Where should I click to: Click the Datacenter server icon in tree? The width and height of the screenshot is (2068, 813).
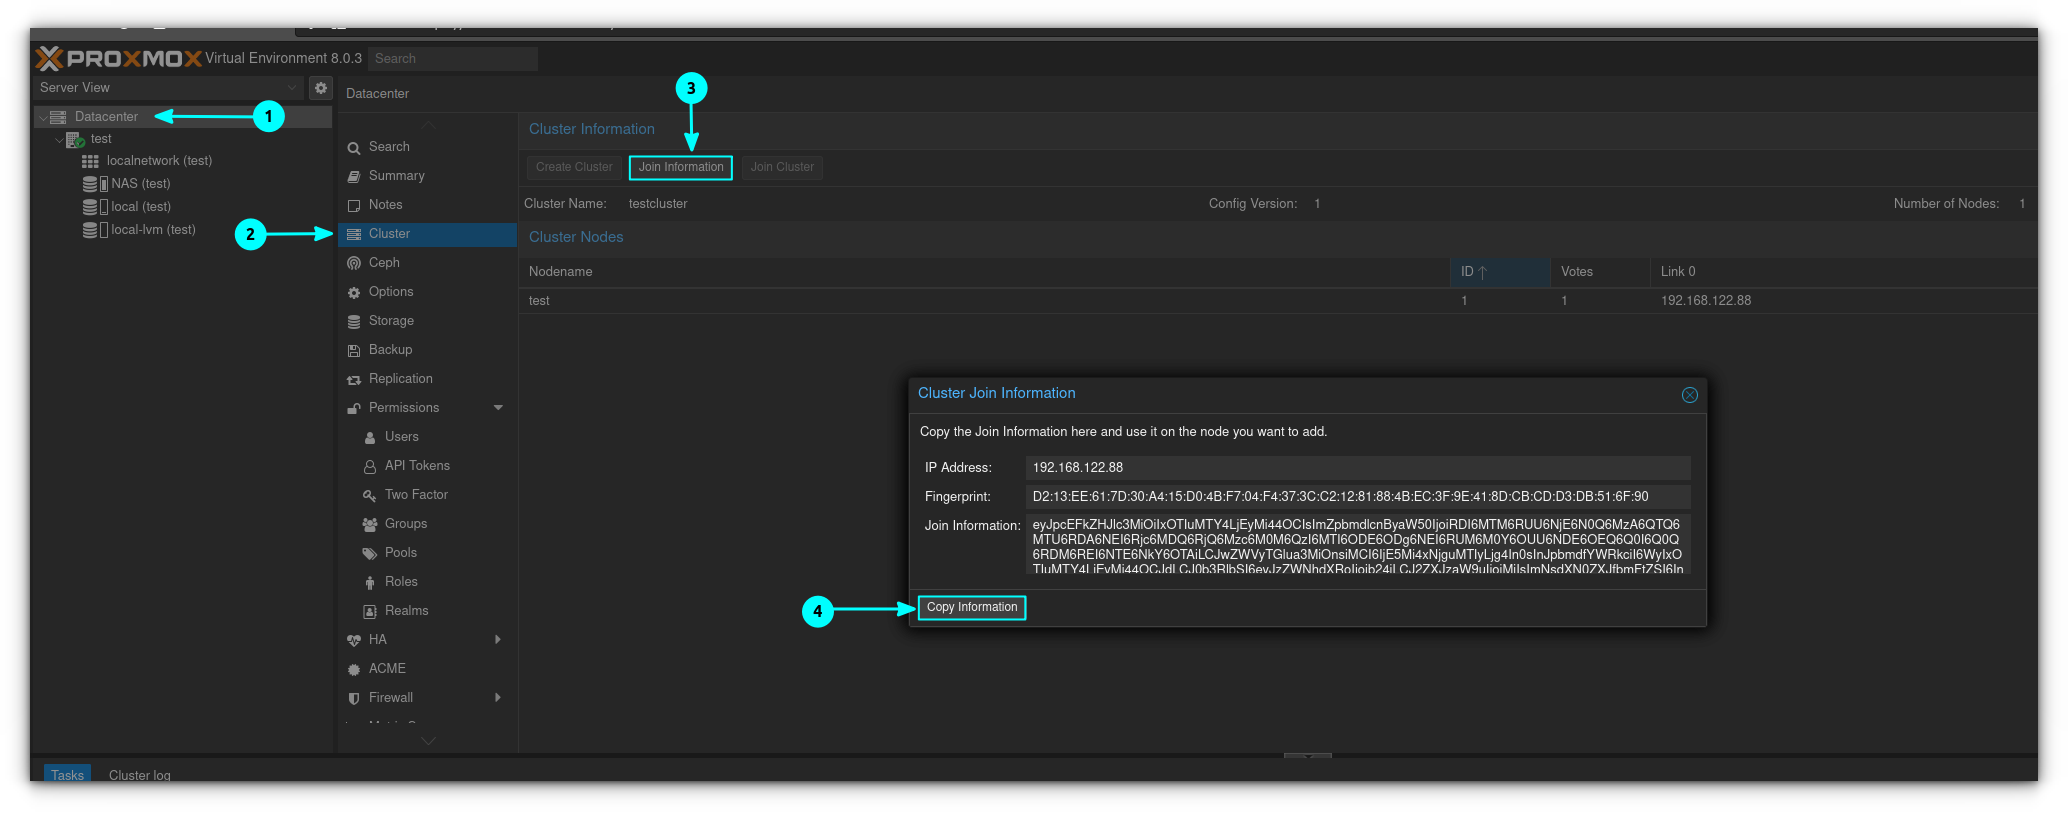coord(58,117)
